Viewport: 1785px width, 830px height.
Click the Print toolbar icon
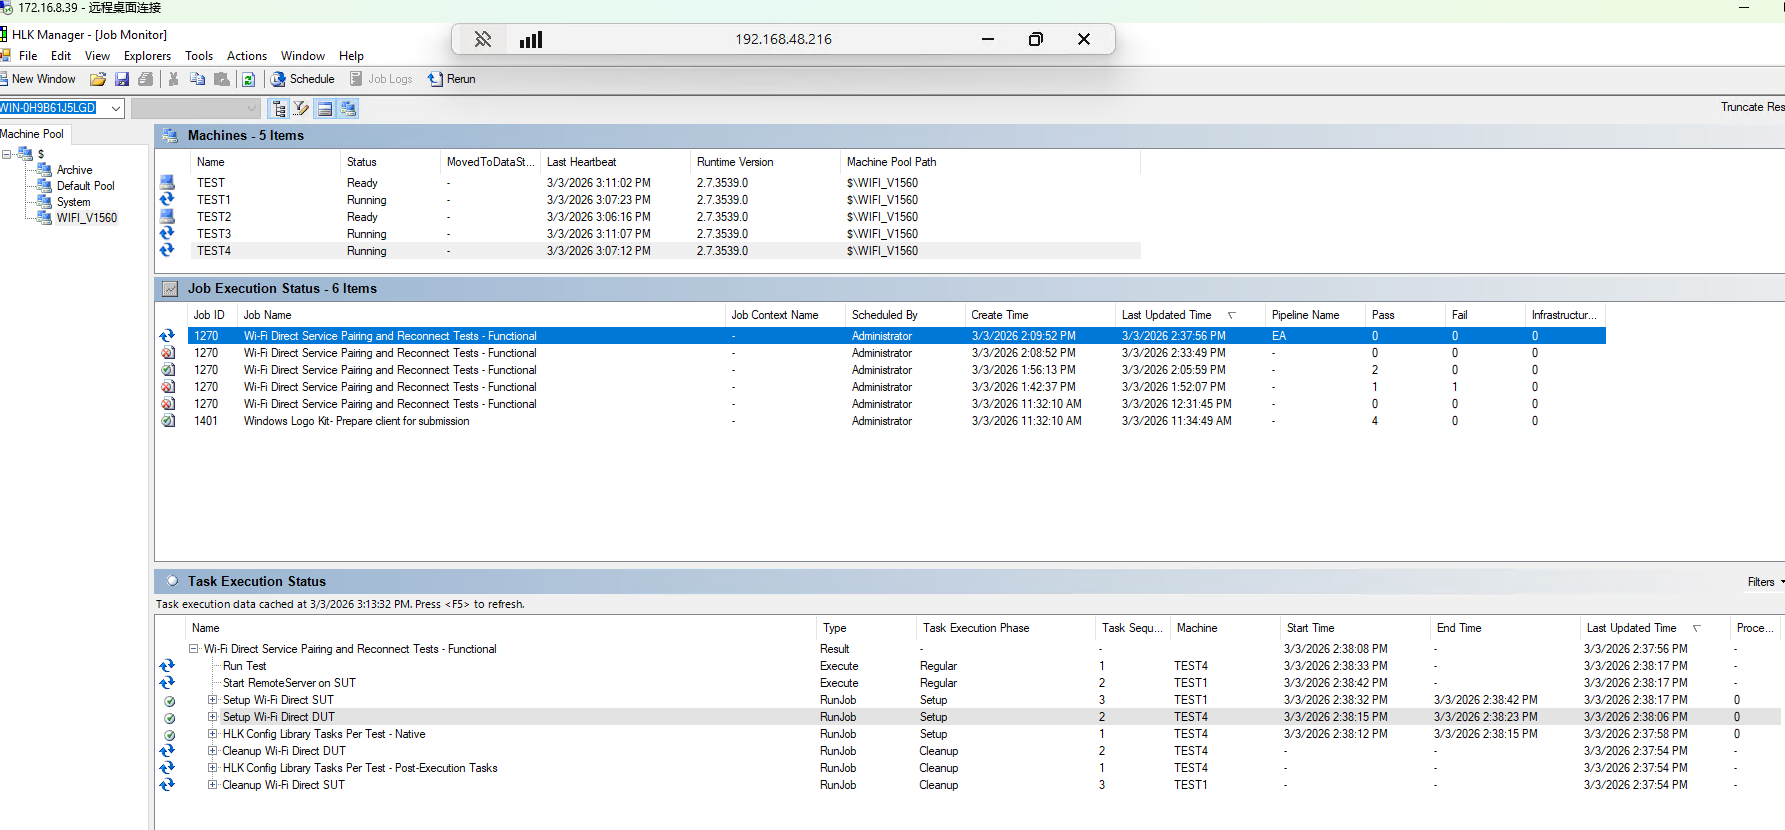[146, 79]
